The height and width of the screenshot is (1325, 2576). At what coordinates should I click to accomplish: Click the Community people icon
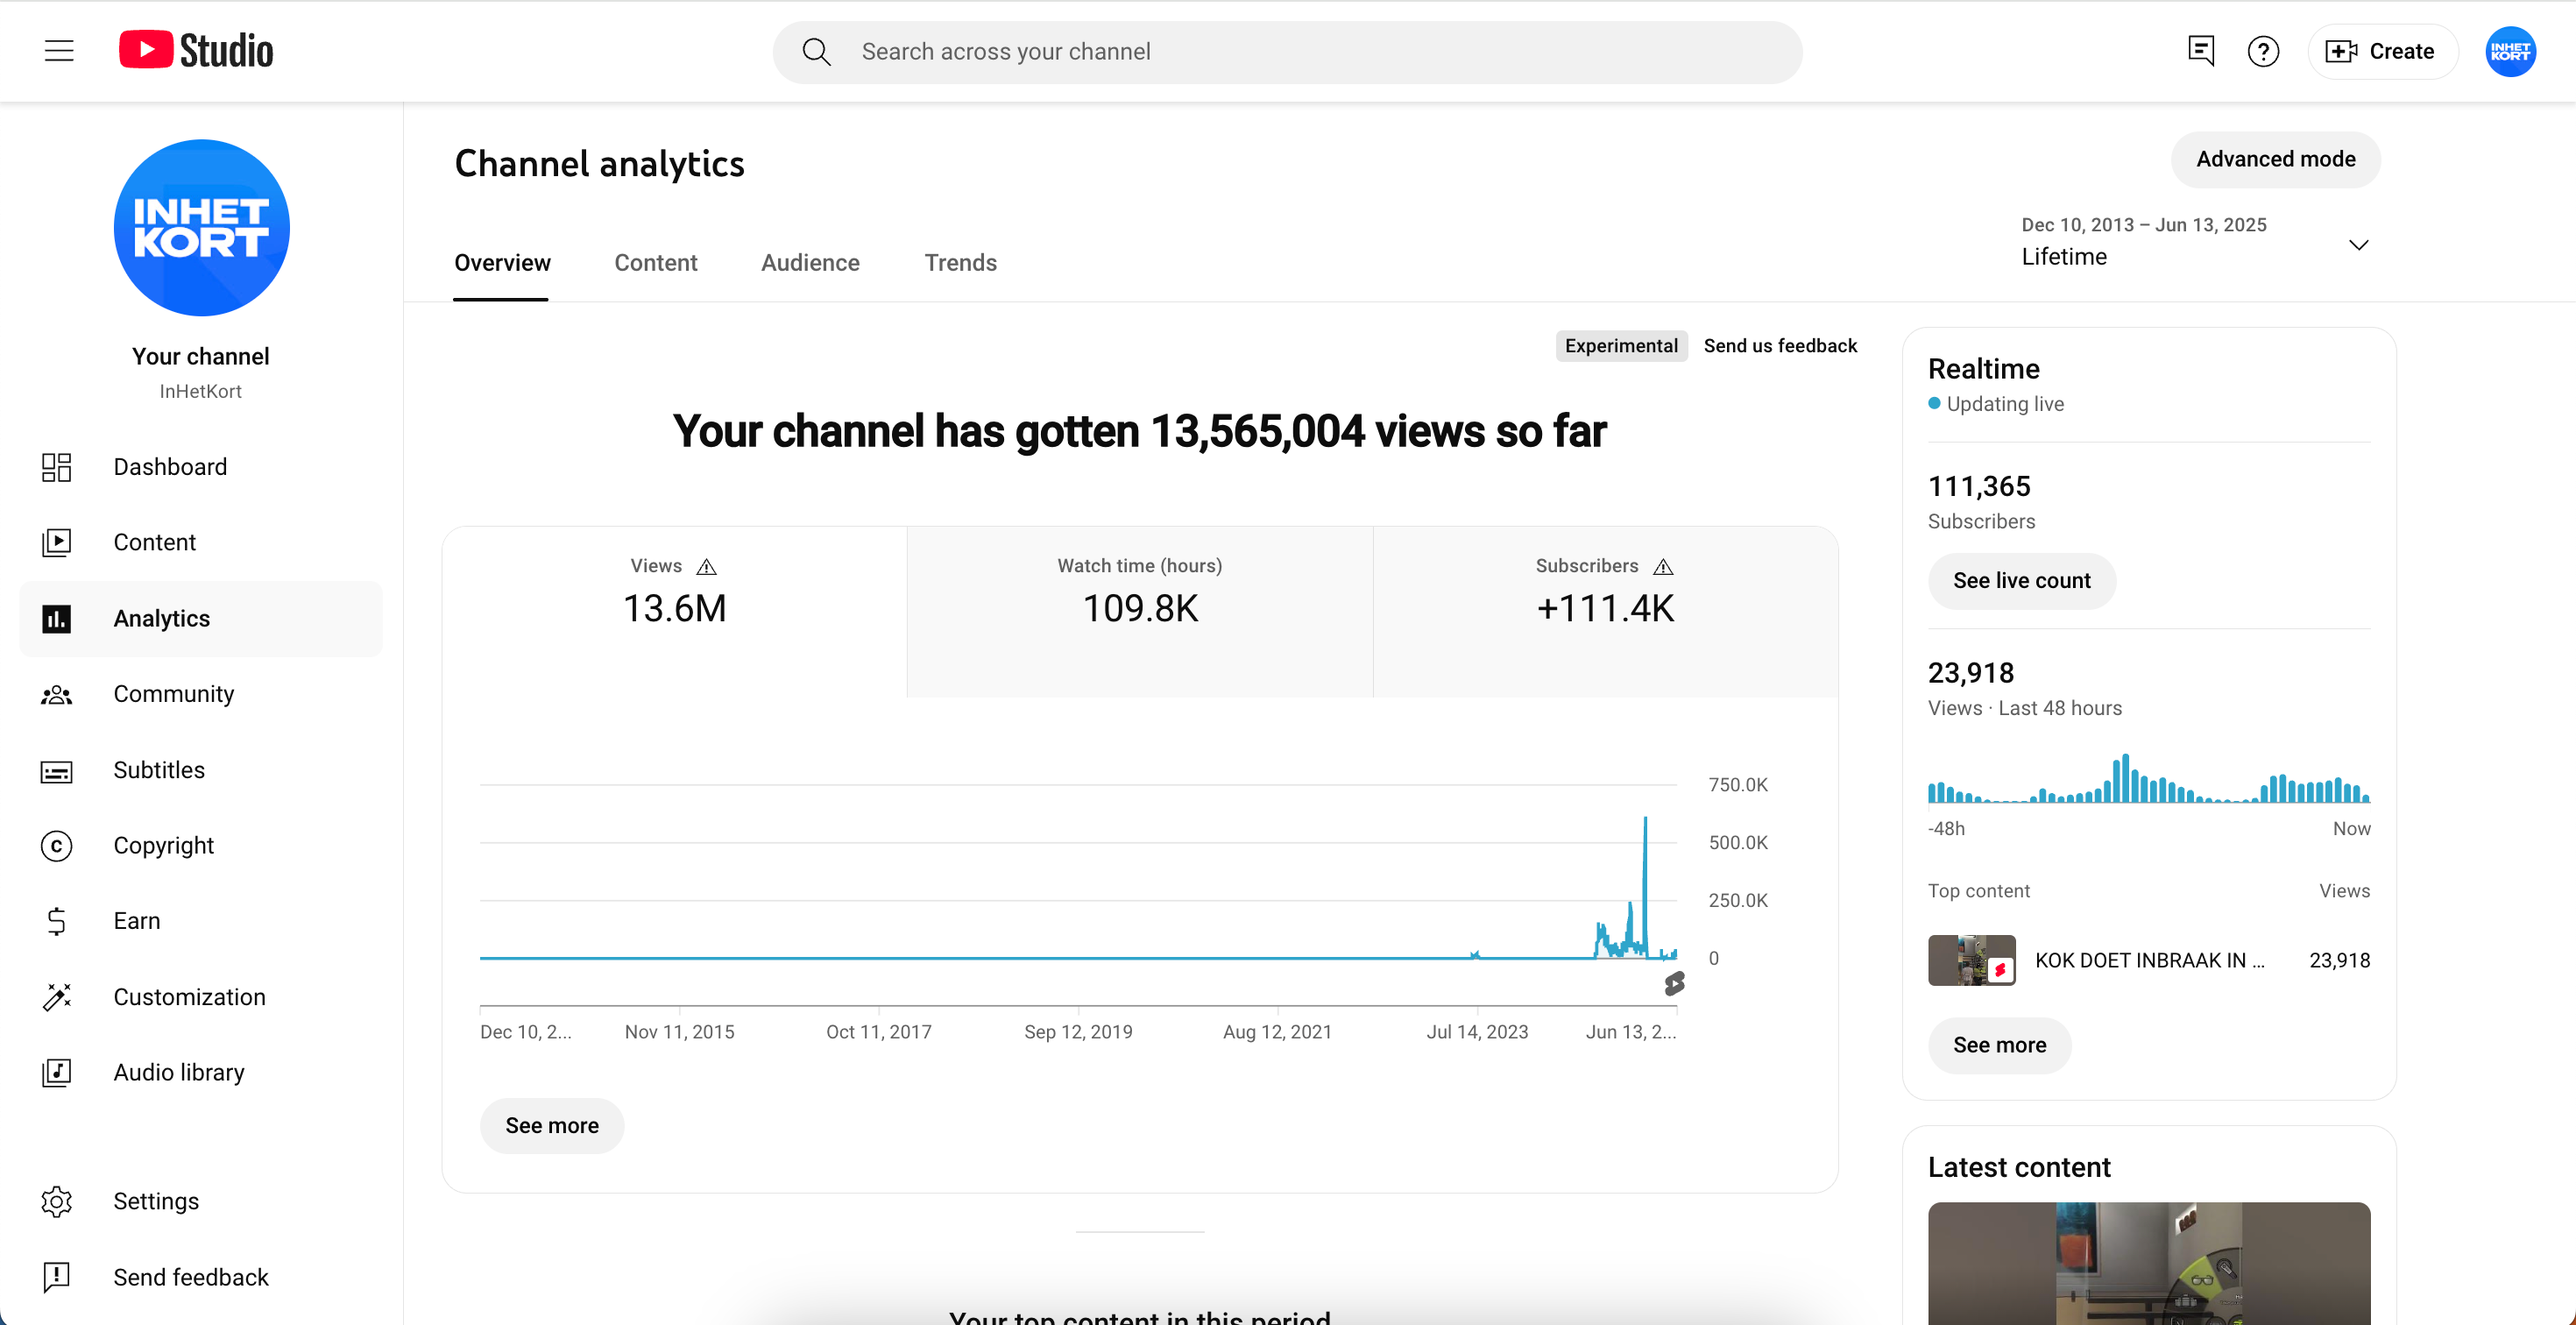(x=56, y=694)
